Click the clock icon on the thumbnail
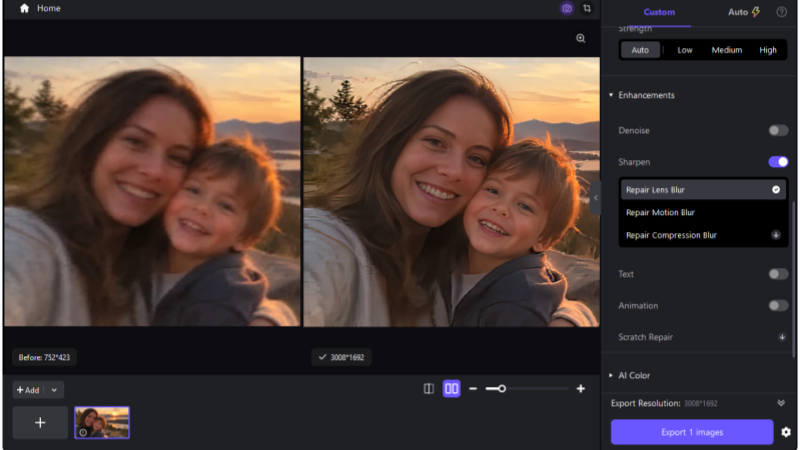The image size is (800, 450). point(83,432)
